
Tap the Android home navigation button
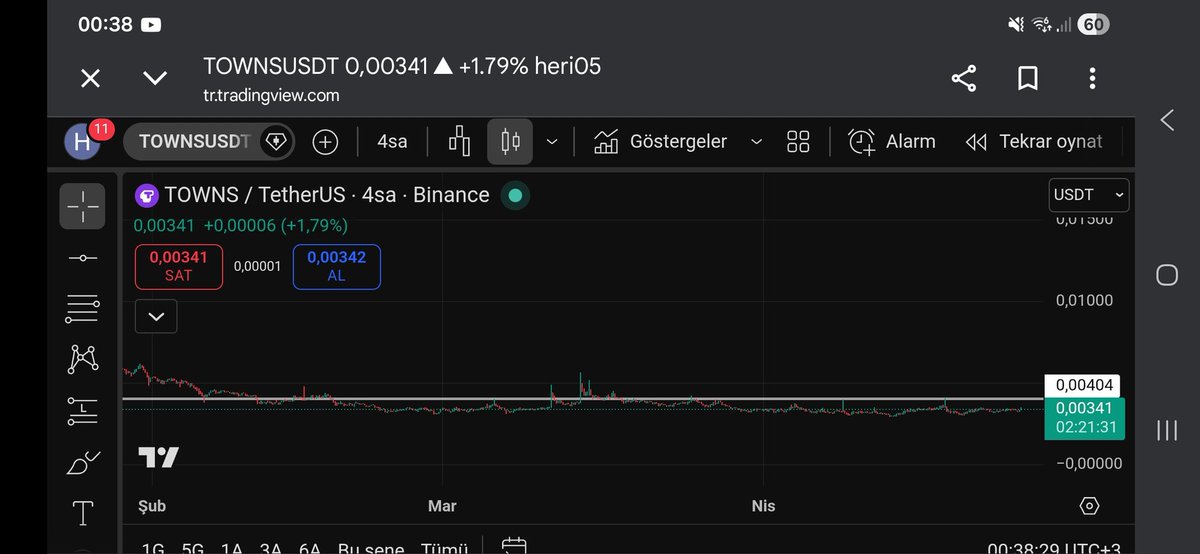1167,275
